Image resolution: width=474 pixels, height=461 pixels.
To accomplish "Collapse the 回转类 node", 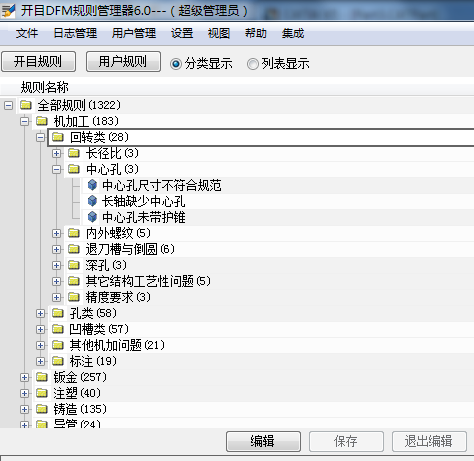I will (x=40, y=138).
